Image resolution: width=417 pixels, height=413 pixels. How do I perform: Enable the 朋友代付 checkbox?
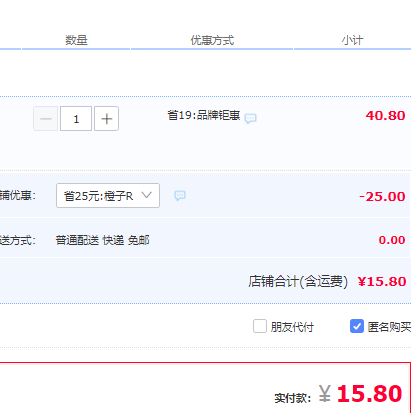click(260, 326)
